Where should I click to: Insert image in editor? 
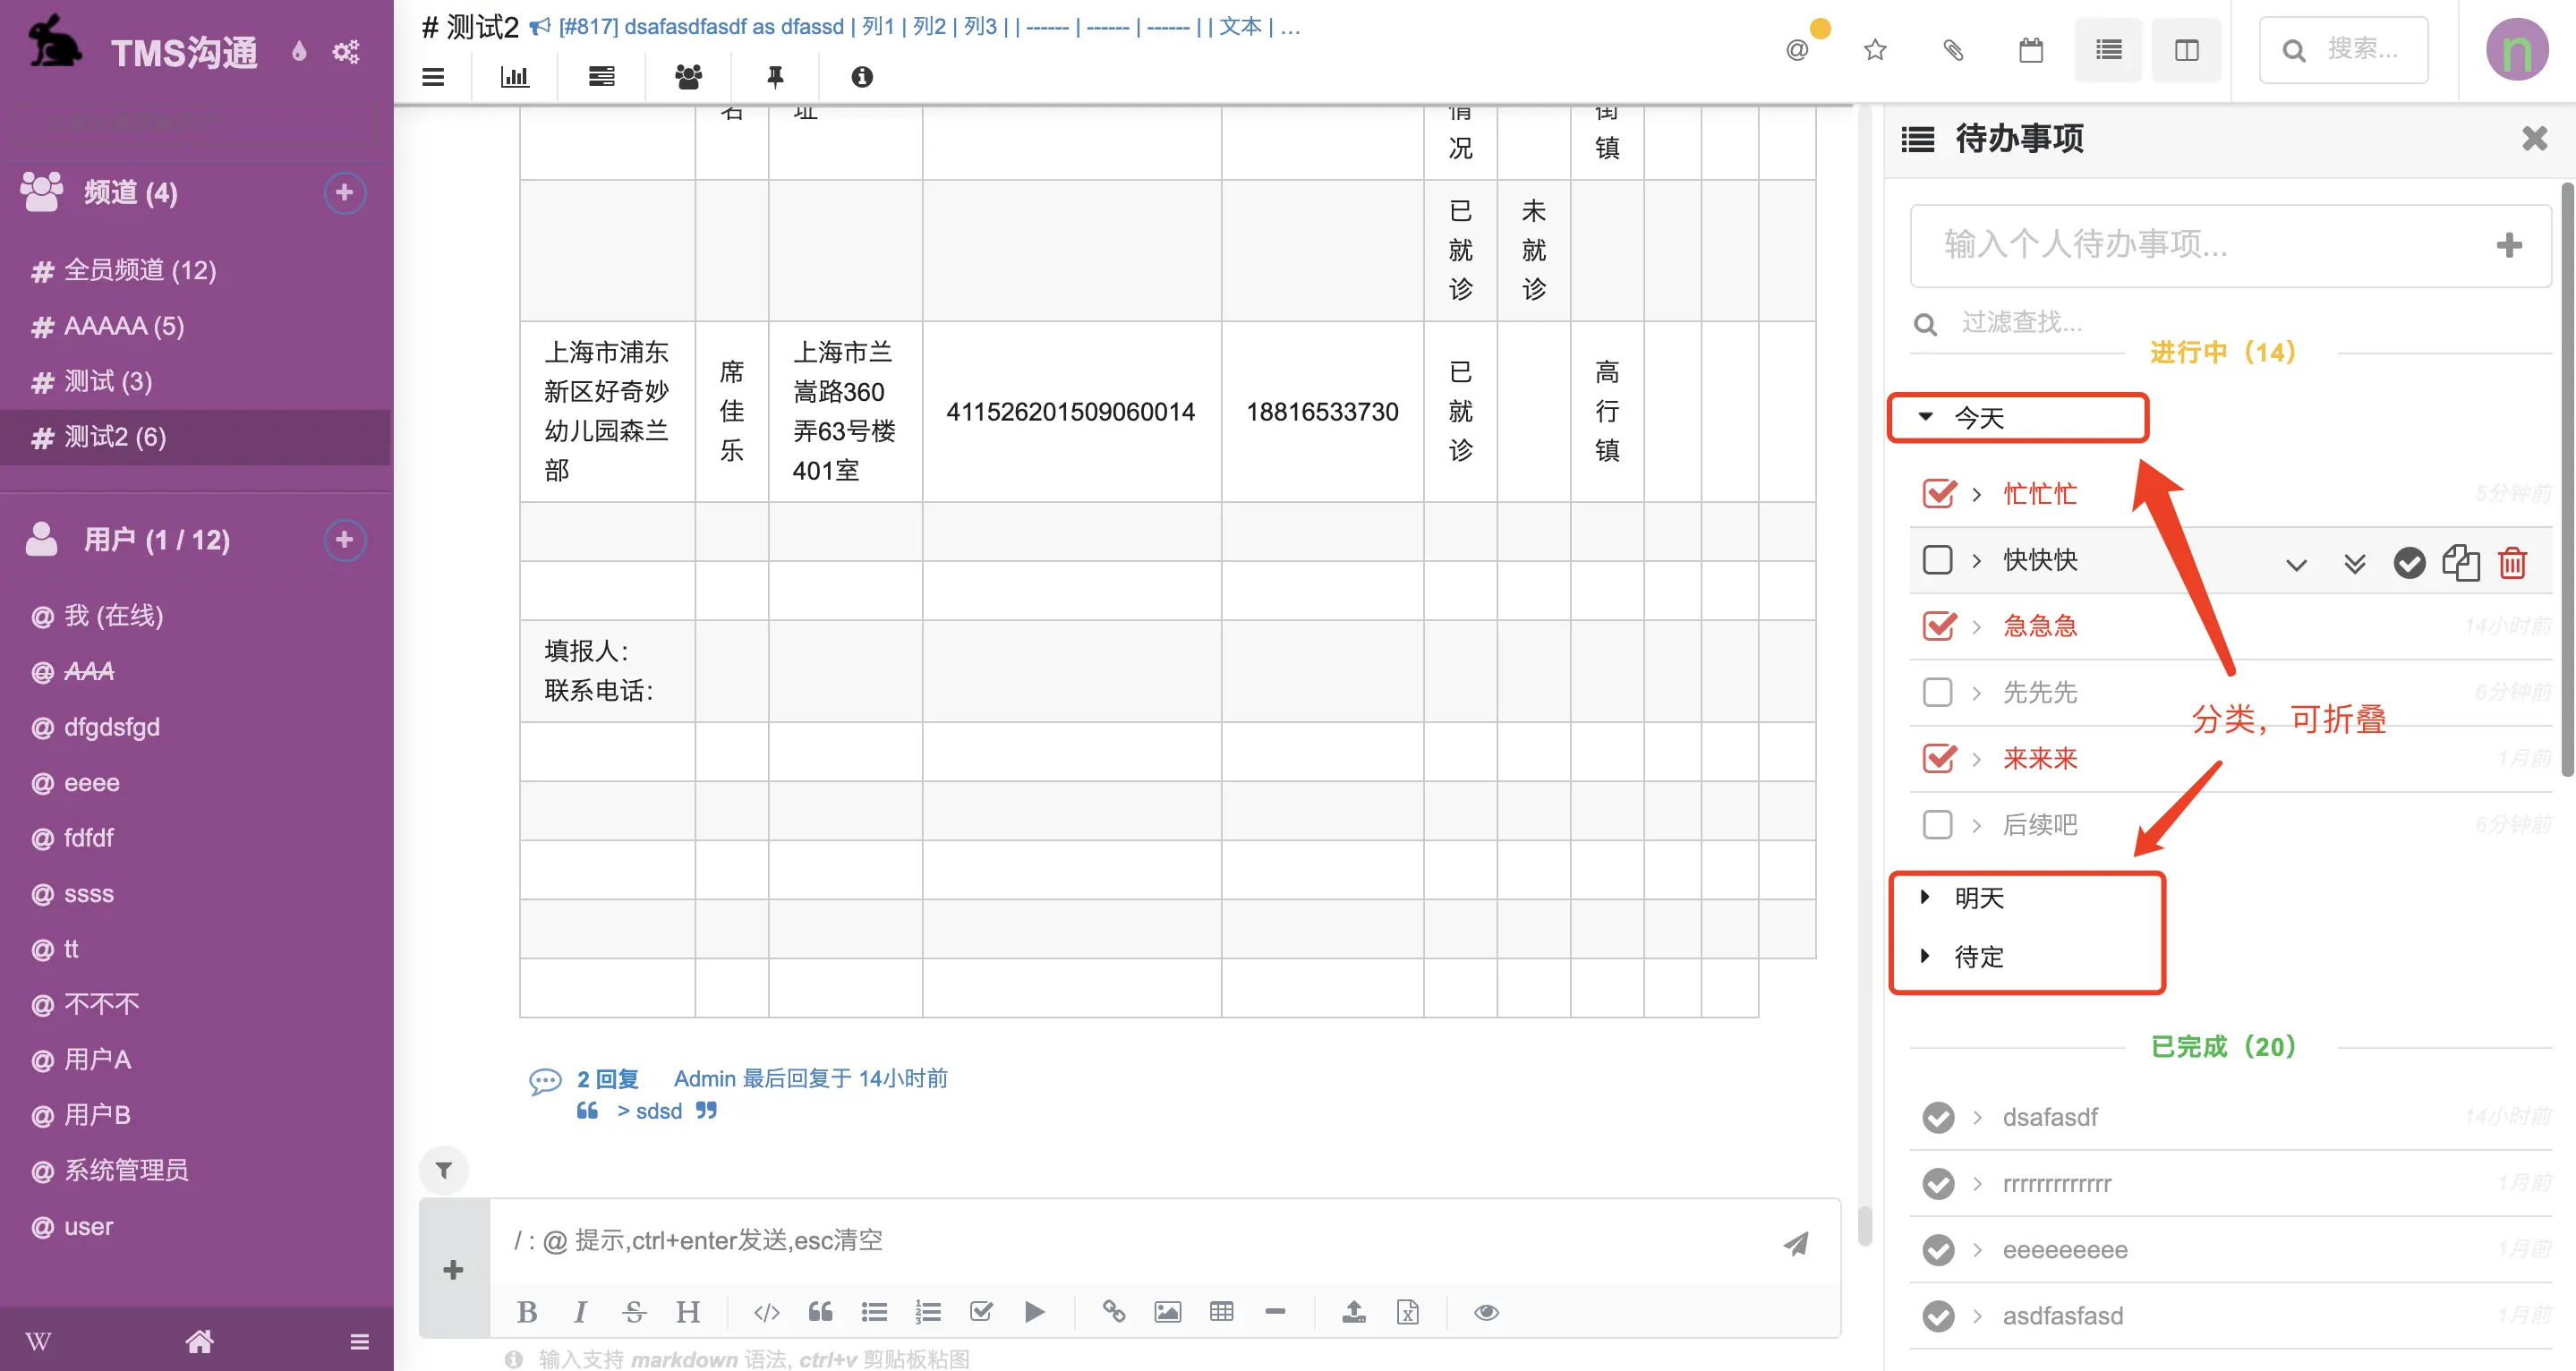(x=1168, y=1312)
